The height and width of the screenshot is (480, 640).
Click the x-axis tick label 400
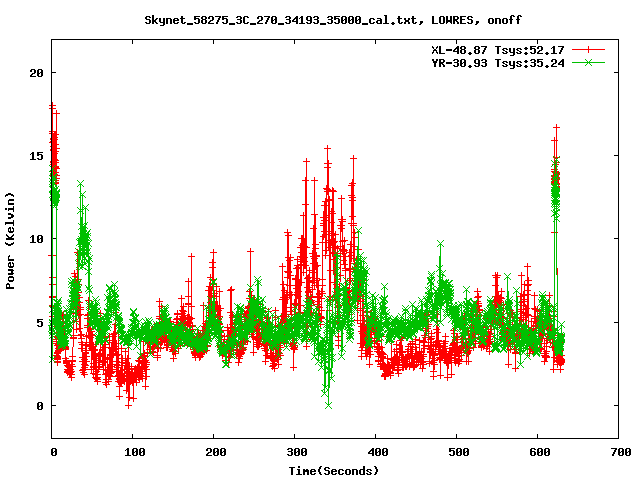click(x=378, y=452)
